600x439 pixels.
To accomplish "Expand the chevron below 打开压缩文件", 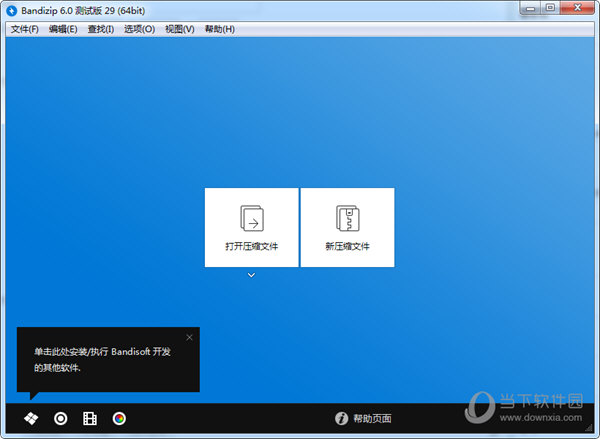I will click(251, 275).
